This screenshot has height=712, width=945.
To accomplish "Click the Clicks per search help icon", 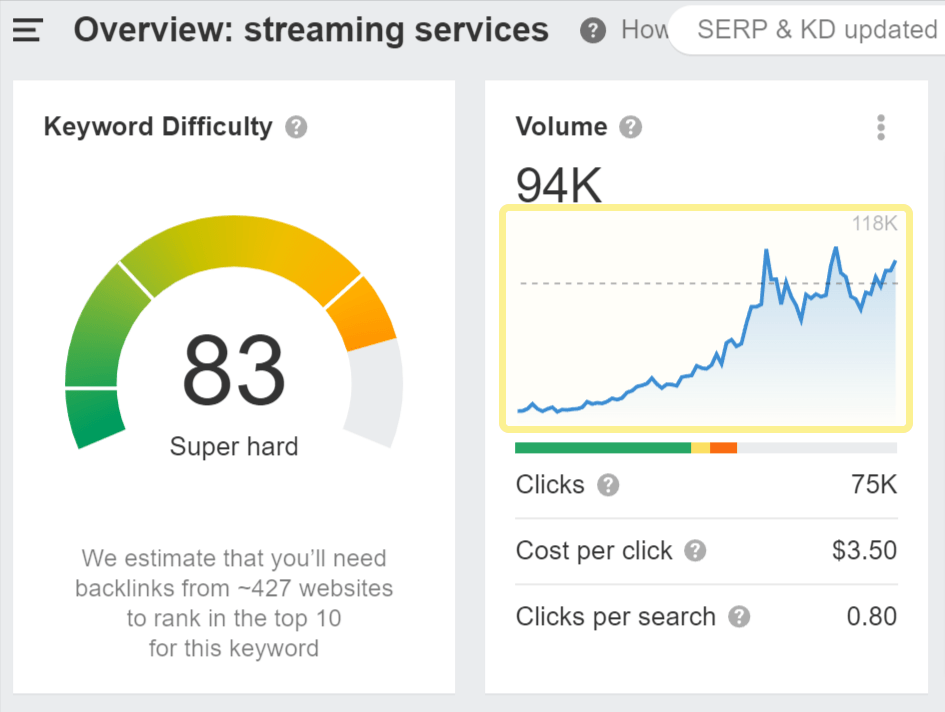I will (x=739, y=617).
